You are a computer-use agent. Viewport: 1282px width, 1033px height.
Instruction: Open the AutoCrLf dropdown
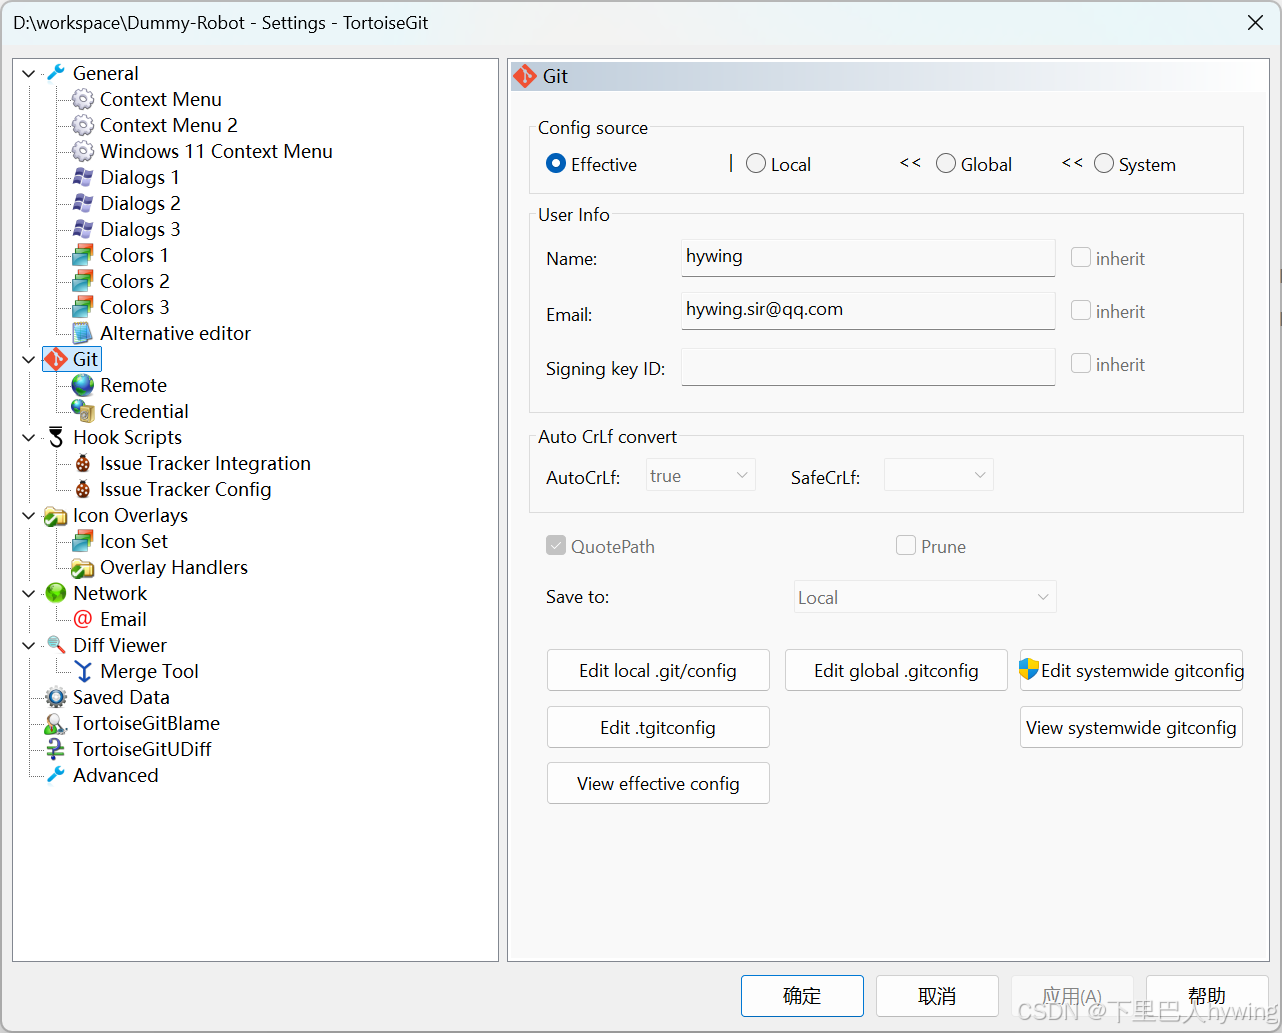tap(701, 475)
